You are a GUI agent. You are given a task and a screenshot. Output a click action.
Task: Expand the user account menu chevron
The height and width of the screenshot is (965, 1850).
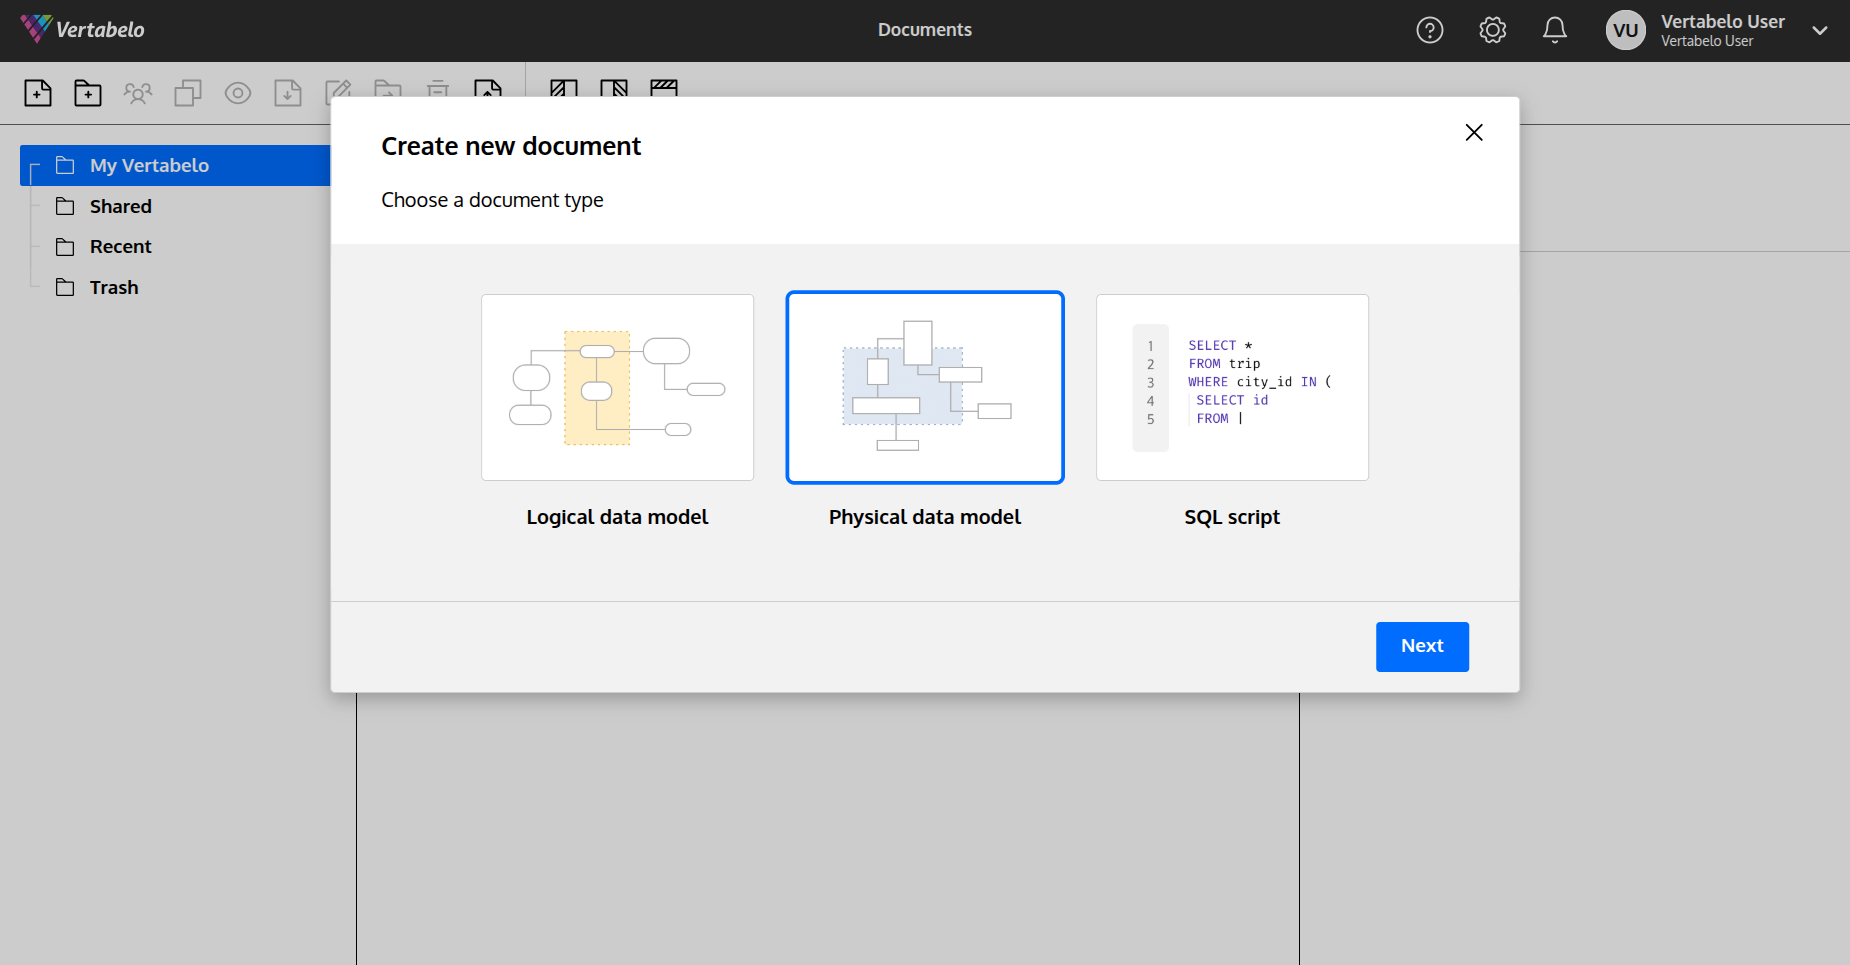tap(1818, 31)
